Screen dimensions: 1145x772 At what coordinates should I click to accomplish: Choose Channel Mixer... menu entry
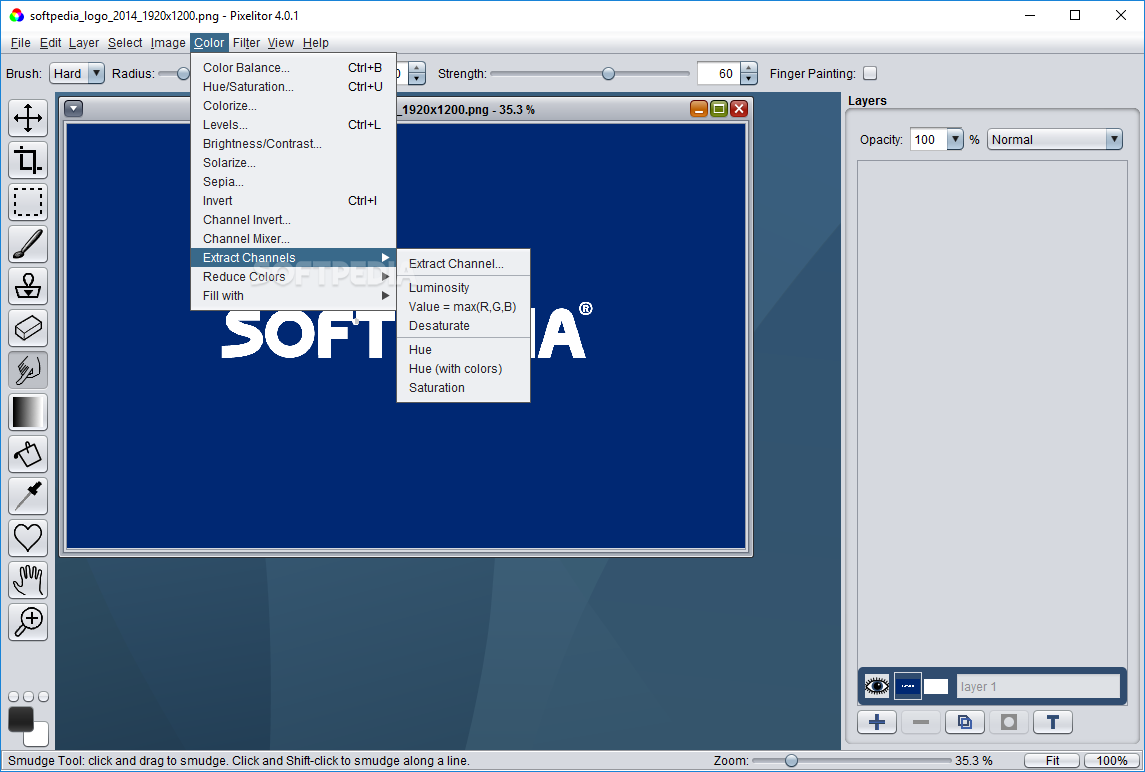(294, 239)
